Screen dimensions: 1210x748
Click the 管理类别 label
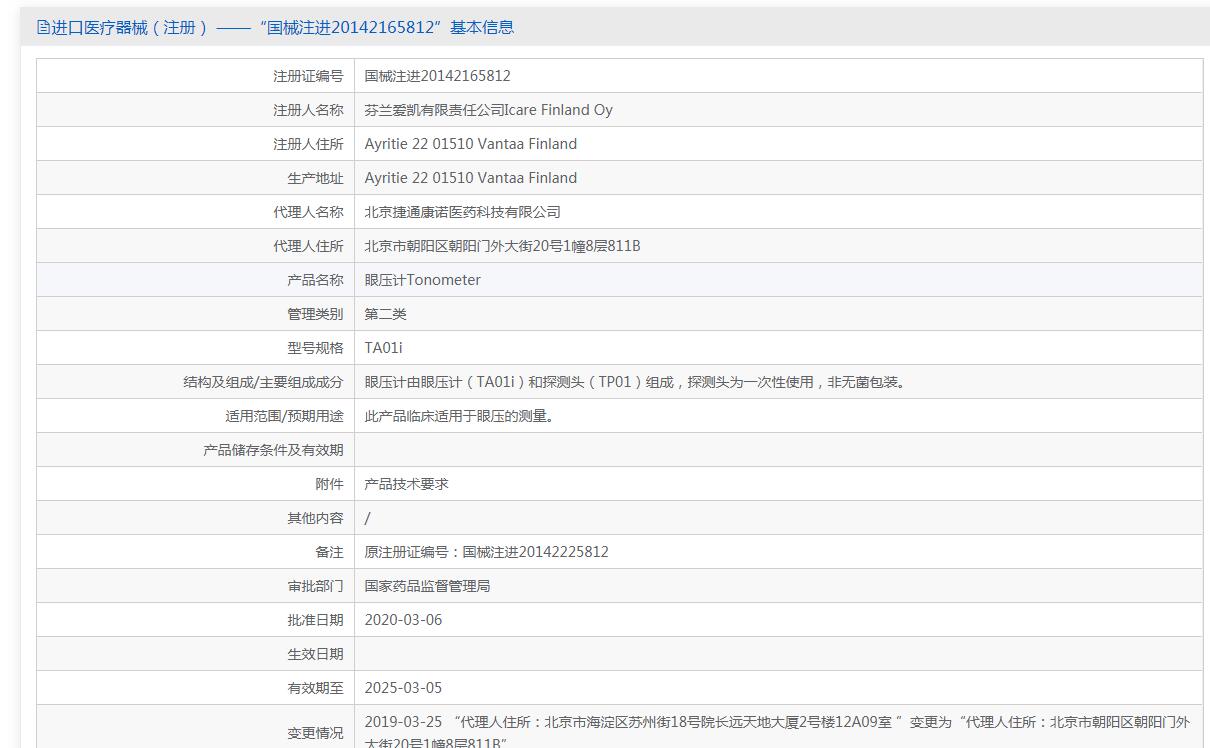tap(315, 314)
